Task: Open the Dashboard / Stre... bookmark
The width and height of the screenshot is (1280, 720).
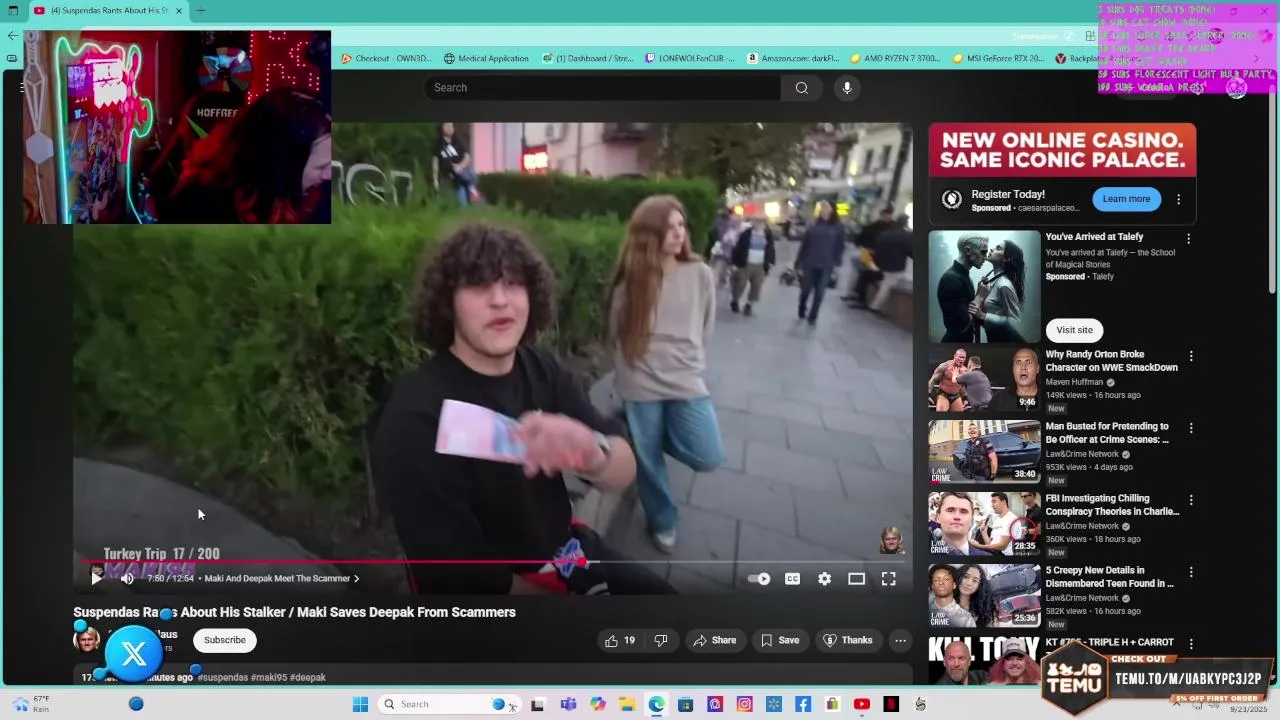Action: 588,58
